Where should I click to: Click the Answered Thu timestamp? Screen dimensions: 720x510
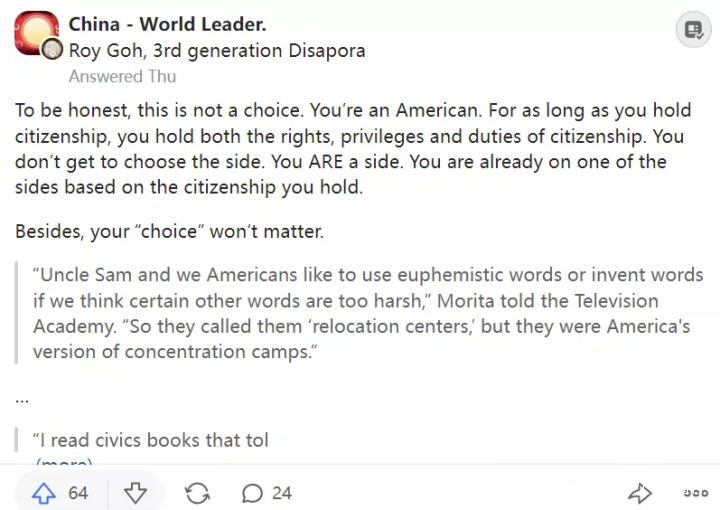pyautogui.click(x=122, y=76)
